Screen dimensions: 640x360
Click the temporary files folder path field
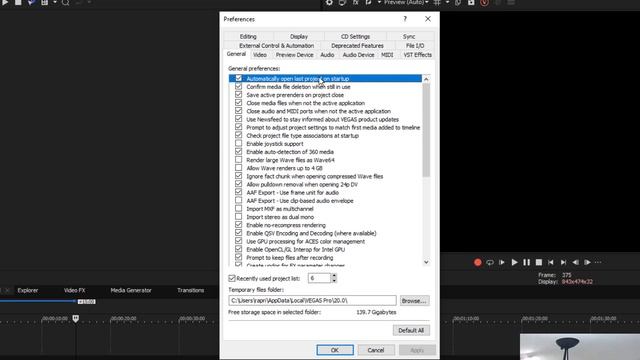click(x=312, y=300)
